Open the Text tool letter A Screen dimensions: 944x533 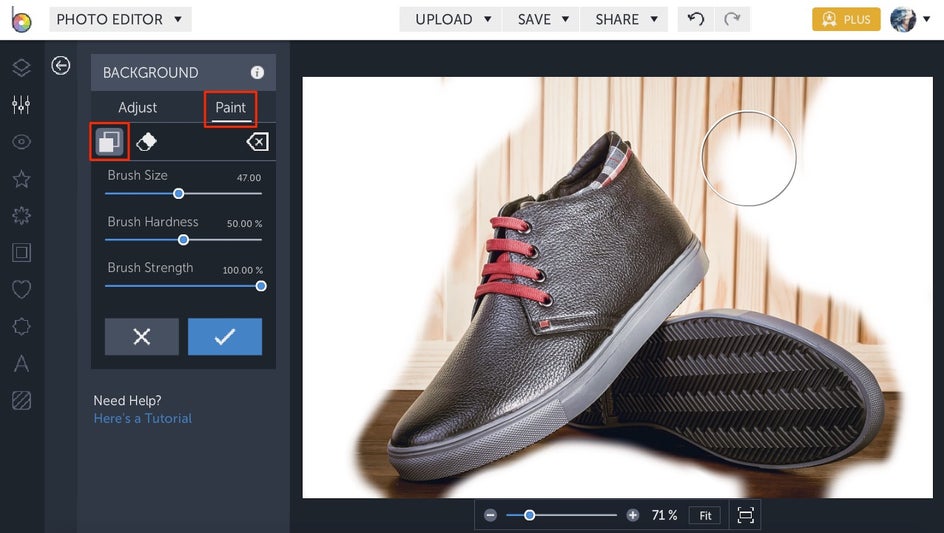tap(21, 364)
